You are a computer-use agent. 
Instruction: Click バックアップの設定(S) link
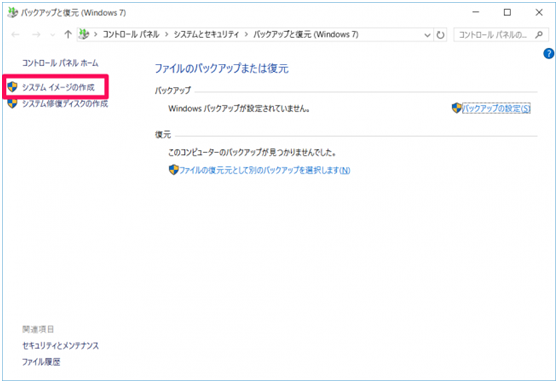click(496, 108)
